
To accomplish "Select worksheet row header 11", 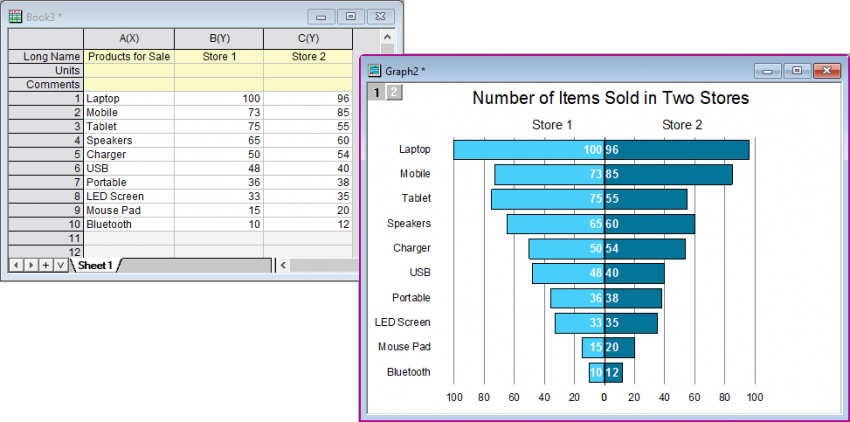I will (46, 238).
